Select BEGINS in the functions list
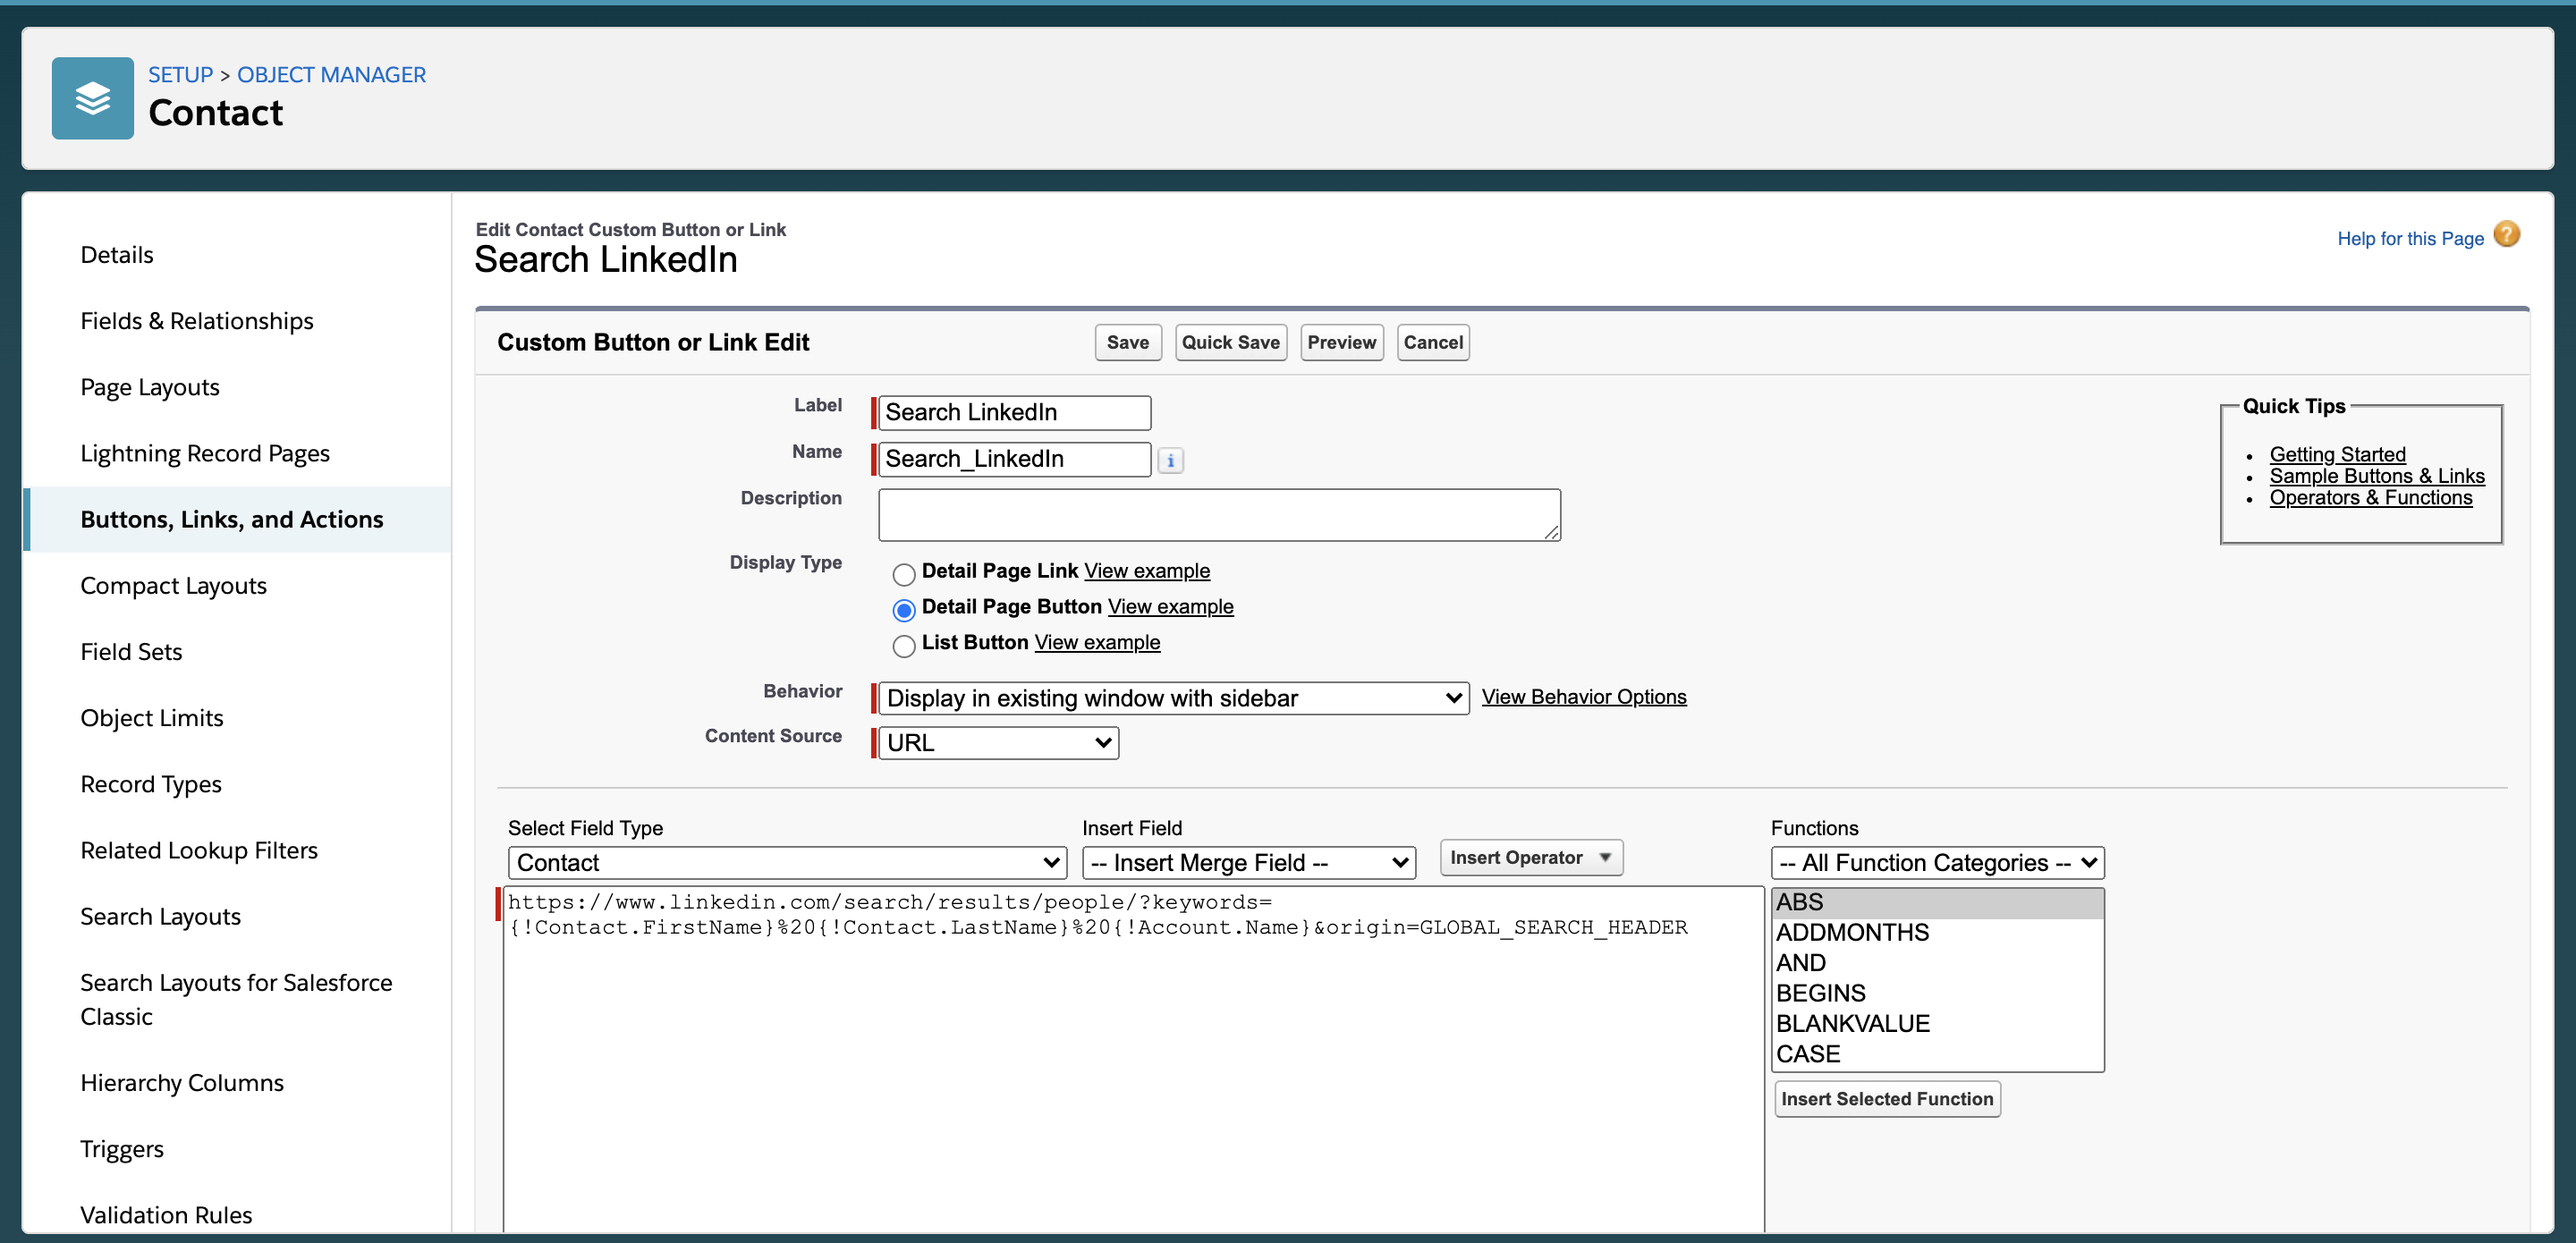The width and height of the screenshot is (2576, 1243). pyautogui.click(x=1937, y=993)
